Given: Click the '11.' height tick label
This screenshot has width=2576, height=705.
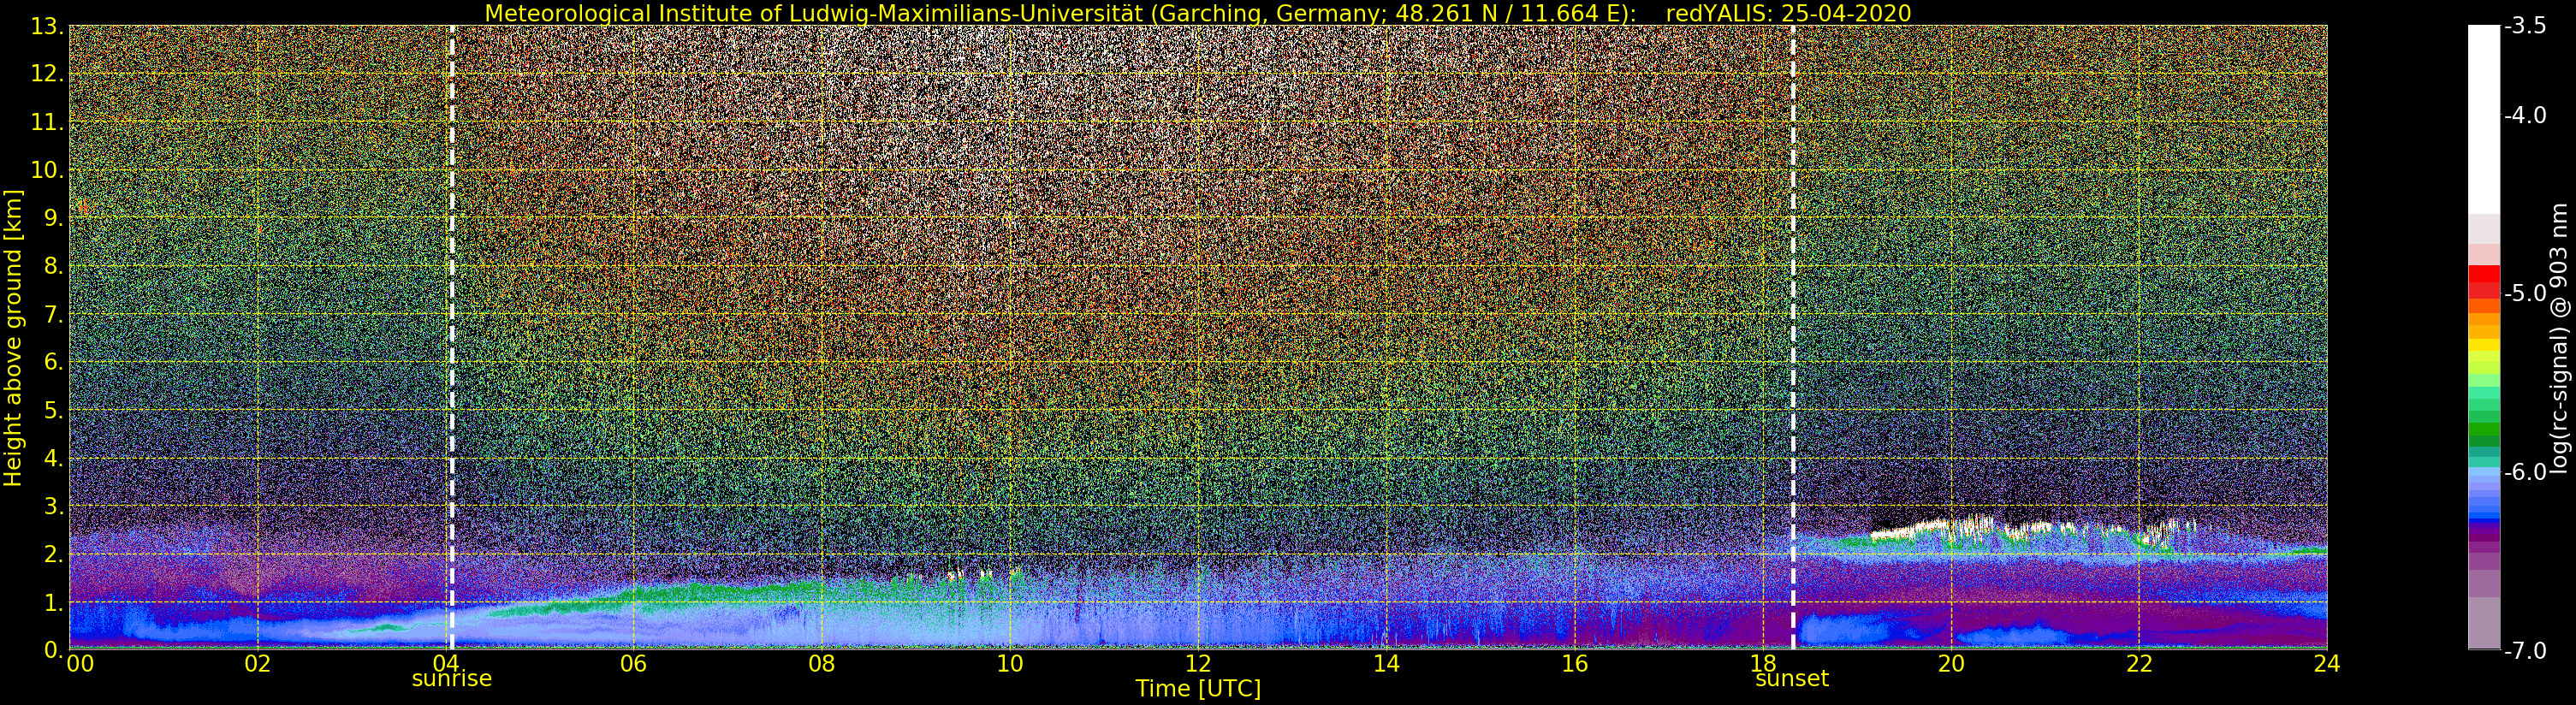Looking at the screenshot, I should (x=48, y=122).
